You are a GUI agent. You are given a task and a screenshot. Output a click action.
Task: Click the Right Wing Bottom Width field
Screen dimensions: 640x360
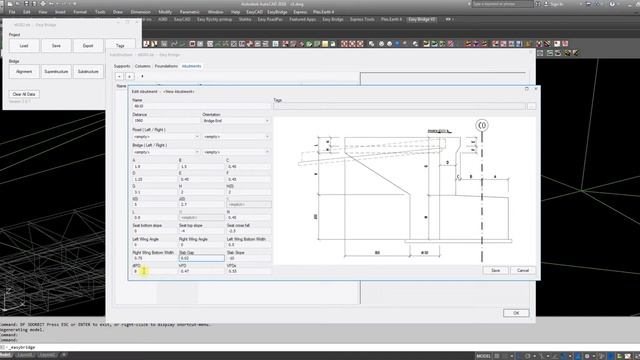[x=155, y=258]
